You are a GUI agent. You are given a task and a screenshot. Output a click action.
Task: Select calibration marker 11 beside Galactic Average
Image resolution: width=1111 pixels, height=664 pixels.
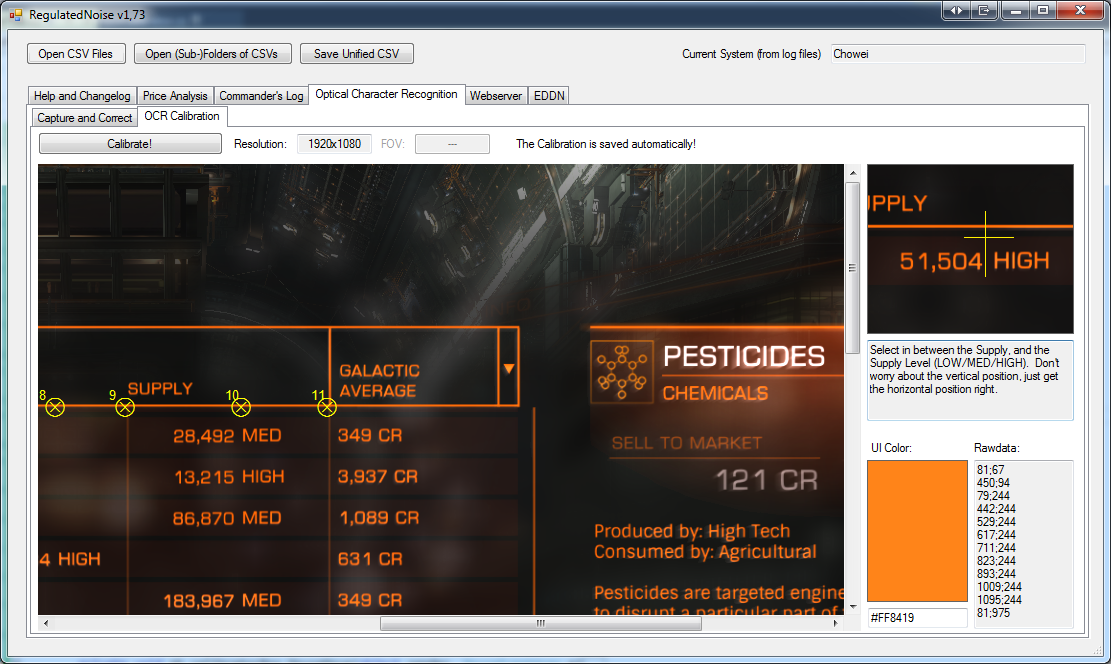tap(327, 407)
